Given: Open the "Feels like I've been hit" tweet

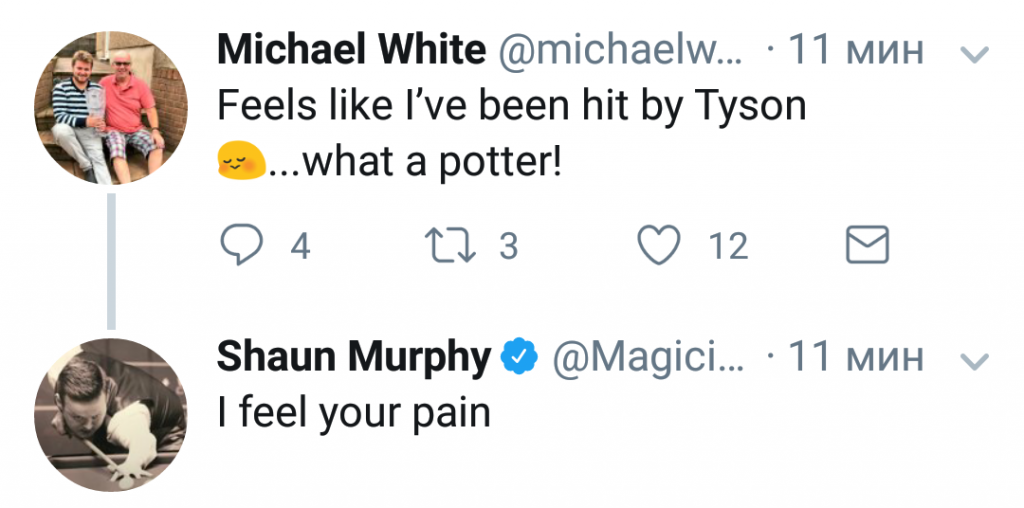Looking at the screenshot, I should point(511,105).
